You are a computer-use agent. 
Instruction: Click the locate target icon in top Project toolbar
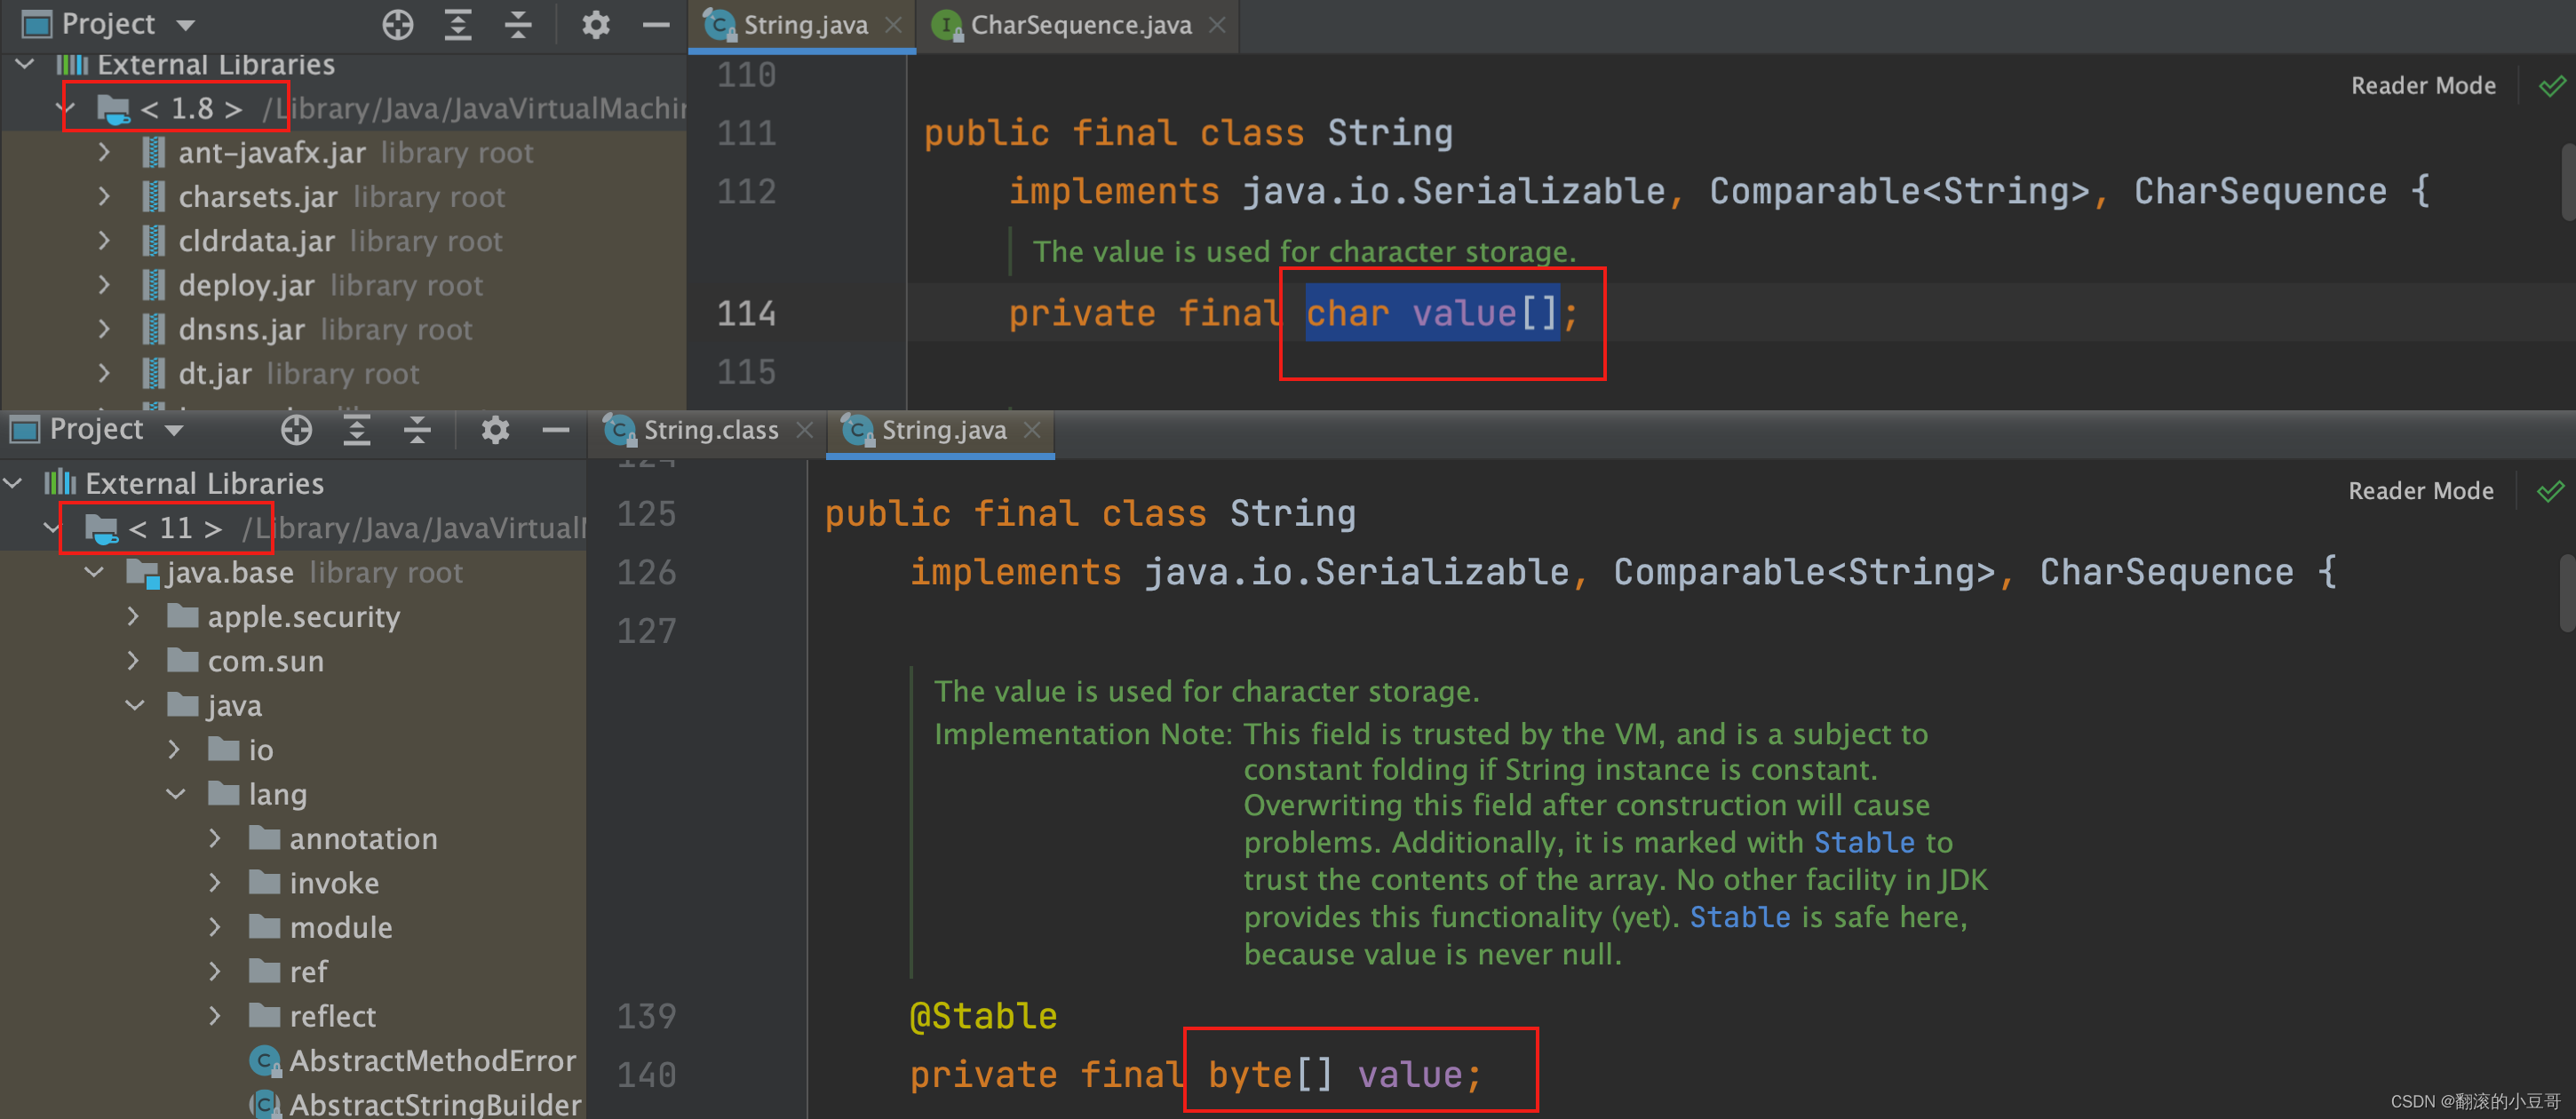click(397, 24)
